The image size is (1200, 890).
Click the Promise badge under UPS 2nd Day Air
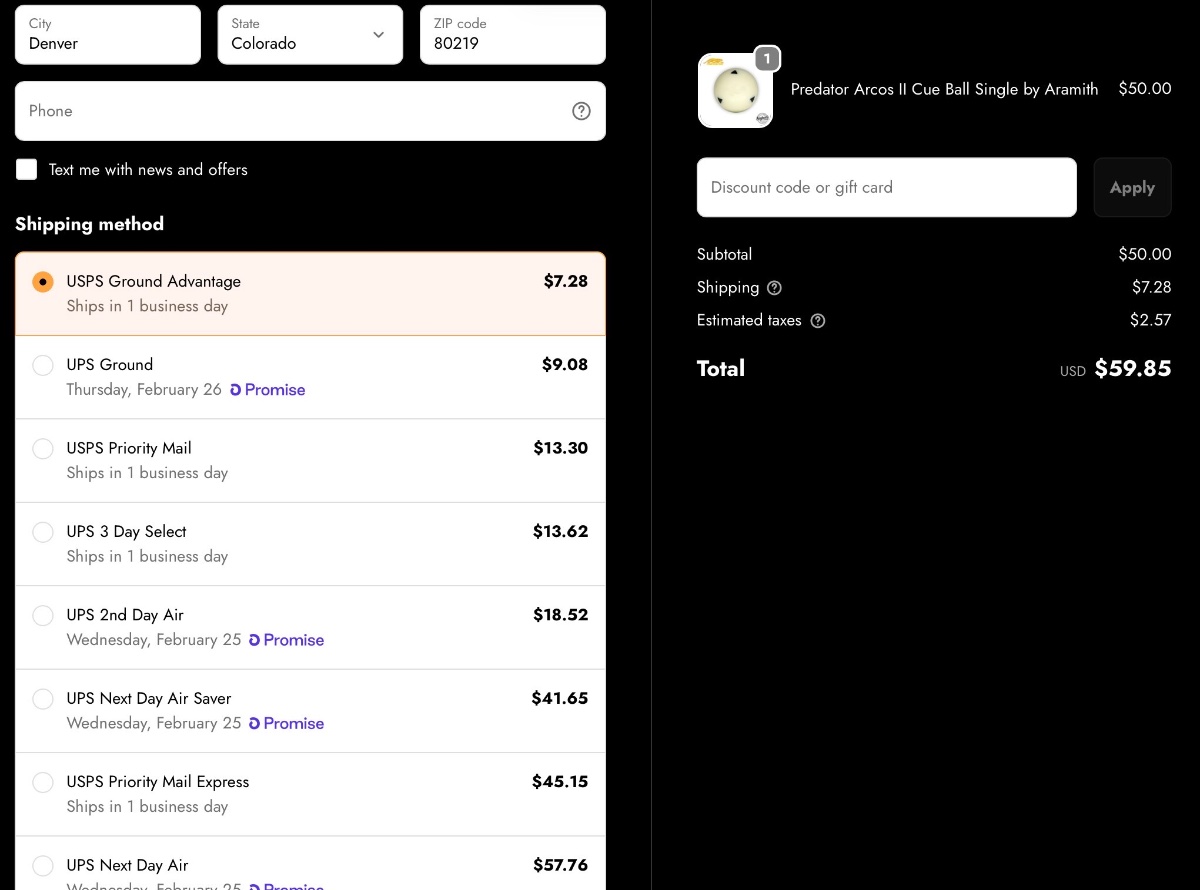[287, 640]
